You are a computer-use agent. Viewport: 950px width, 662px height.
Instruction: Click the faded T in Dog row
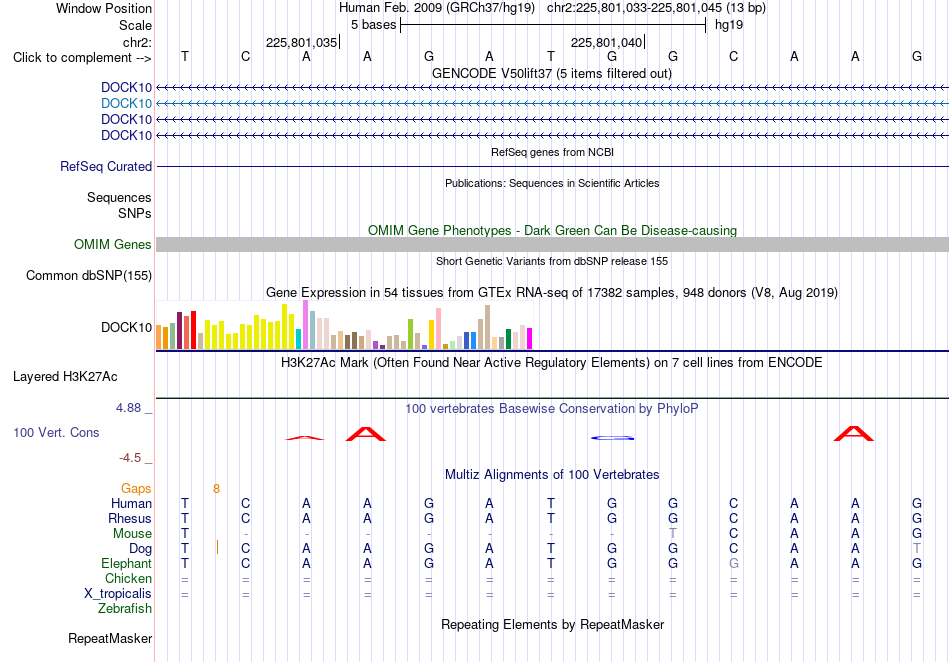pyautogui.click(x=917, y=548)
